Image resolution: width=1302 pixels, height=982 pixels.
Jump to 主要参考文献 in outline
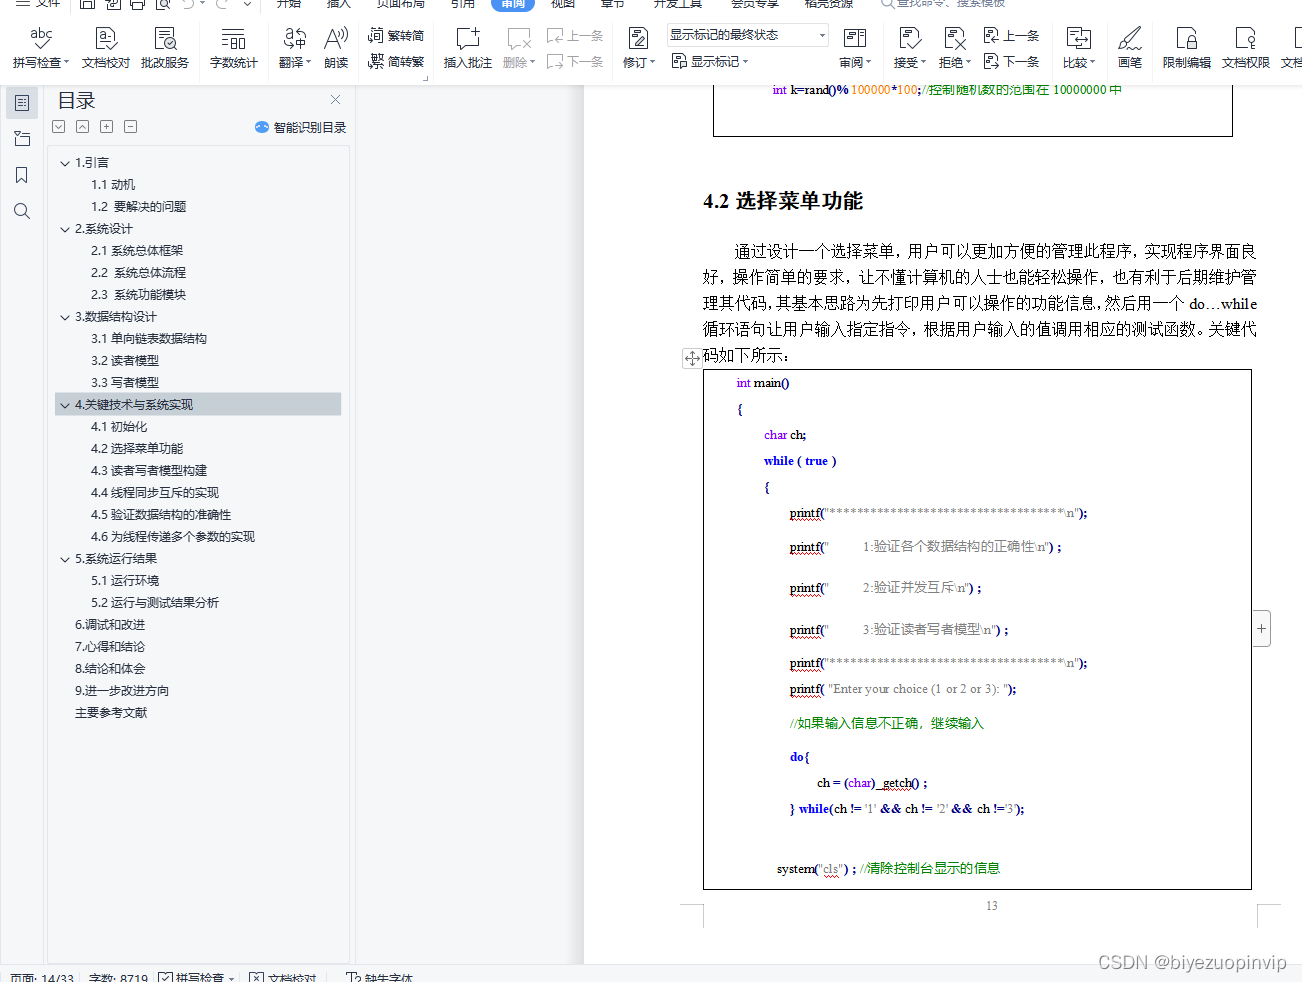click(x=111, y=713)
